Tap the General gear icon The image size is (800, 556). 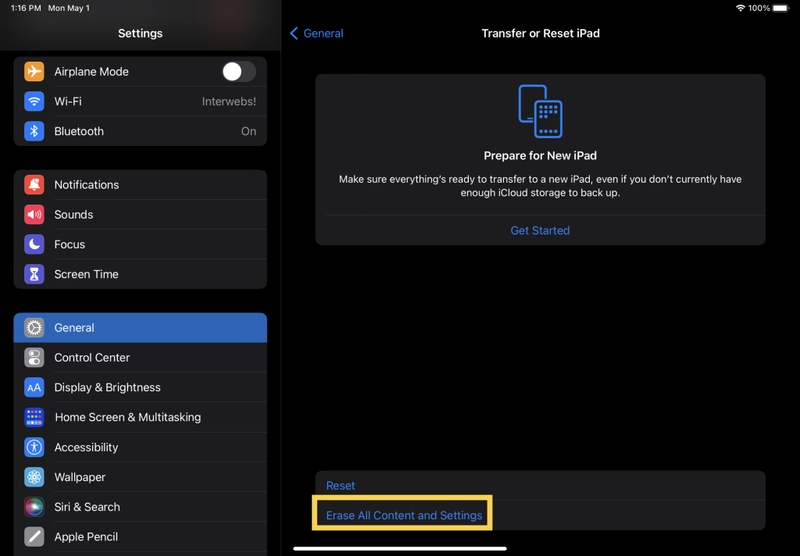pyautogui.click(x=34, y=327)
